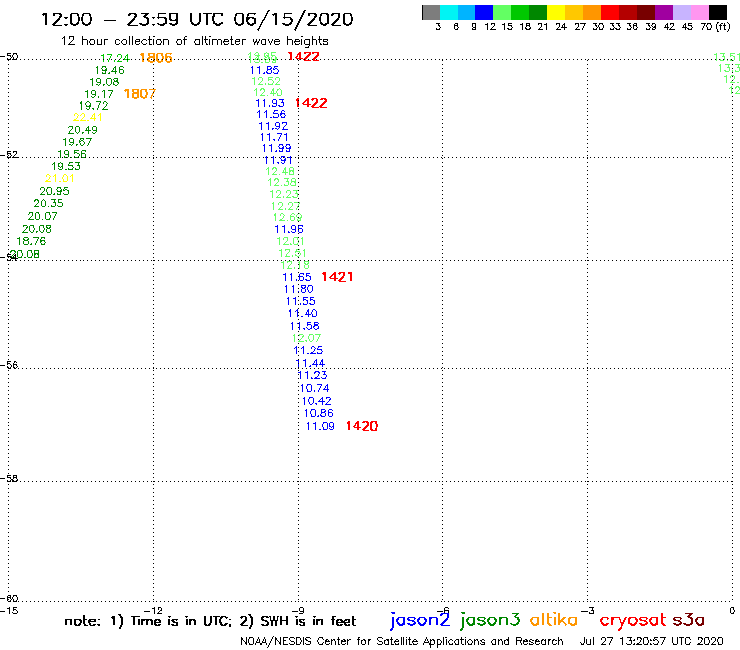The height and width of the screenshot is (650, 740).
Task: Click the gray swatch in the color scale
Action: tap(431, 12)
